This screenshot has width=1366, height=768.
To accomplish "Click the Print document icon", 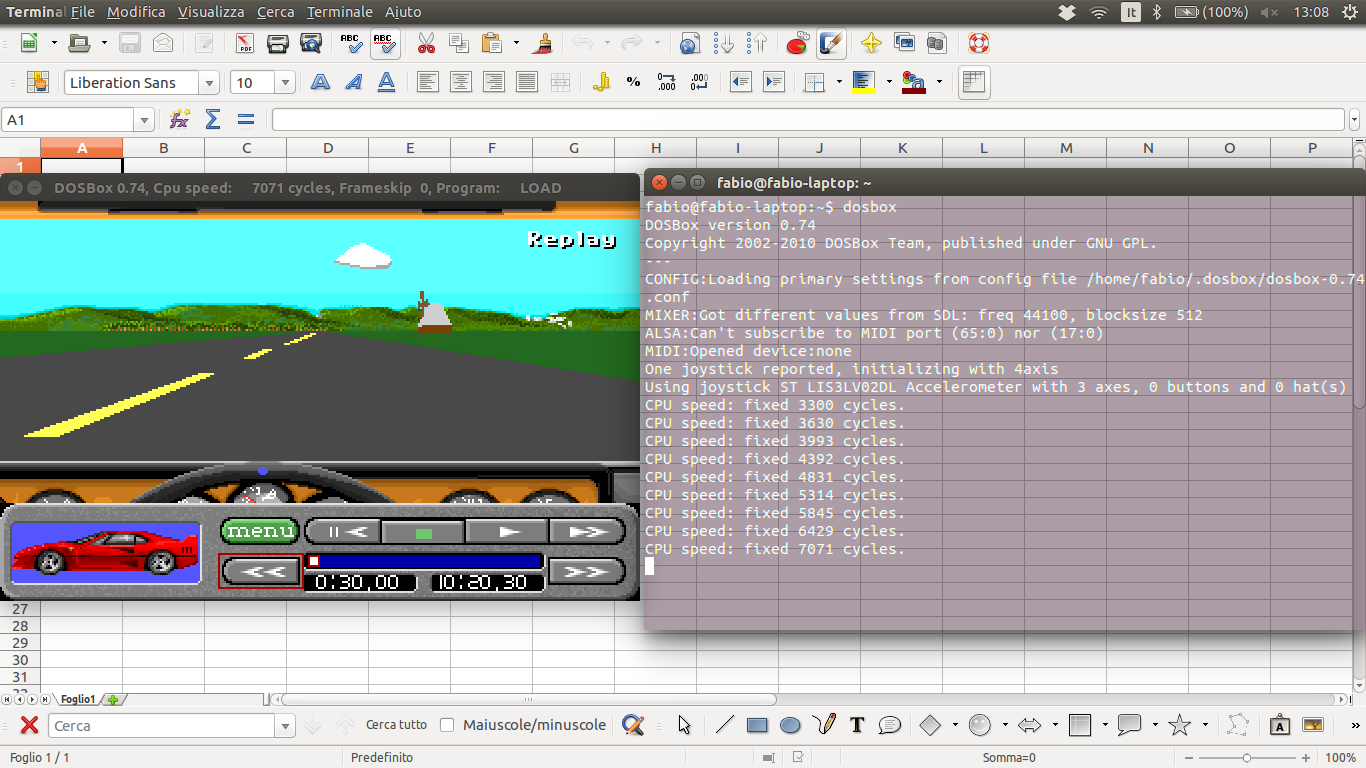I will pos(278,43).
